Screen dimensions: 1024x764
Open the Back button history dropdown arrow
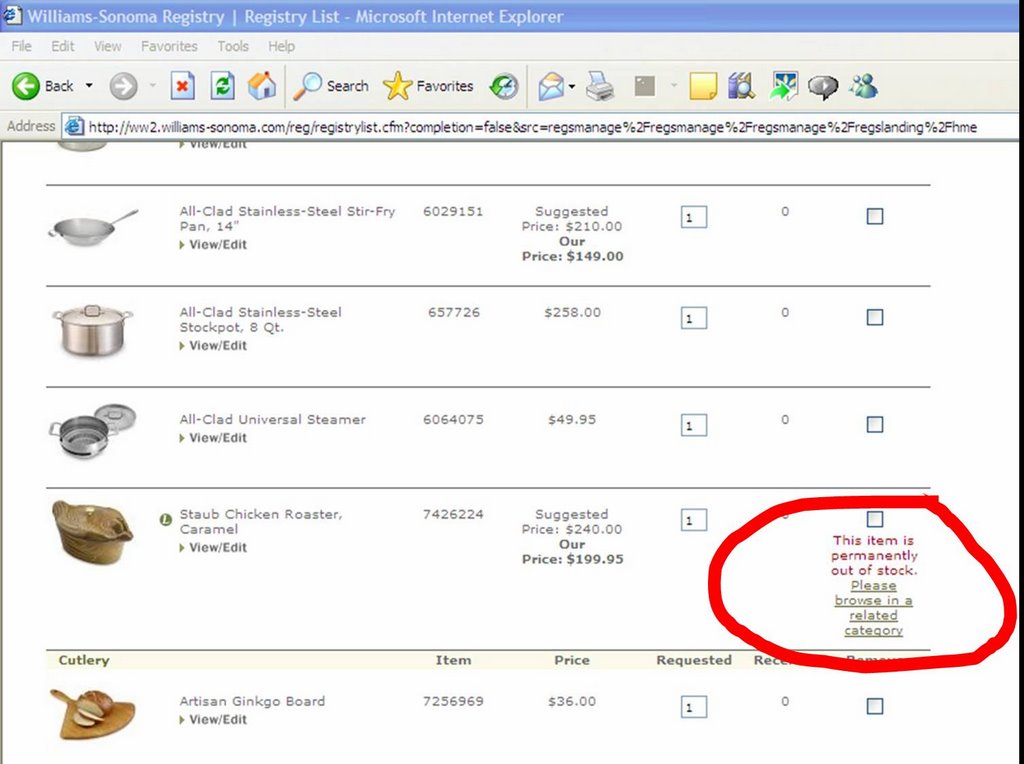(x=89, y=86)
